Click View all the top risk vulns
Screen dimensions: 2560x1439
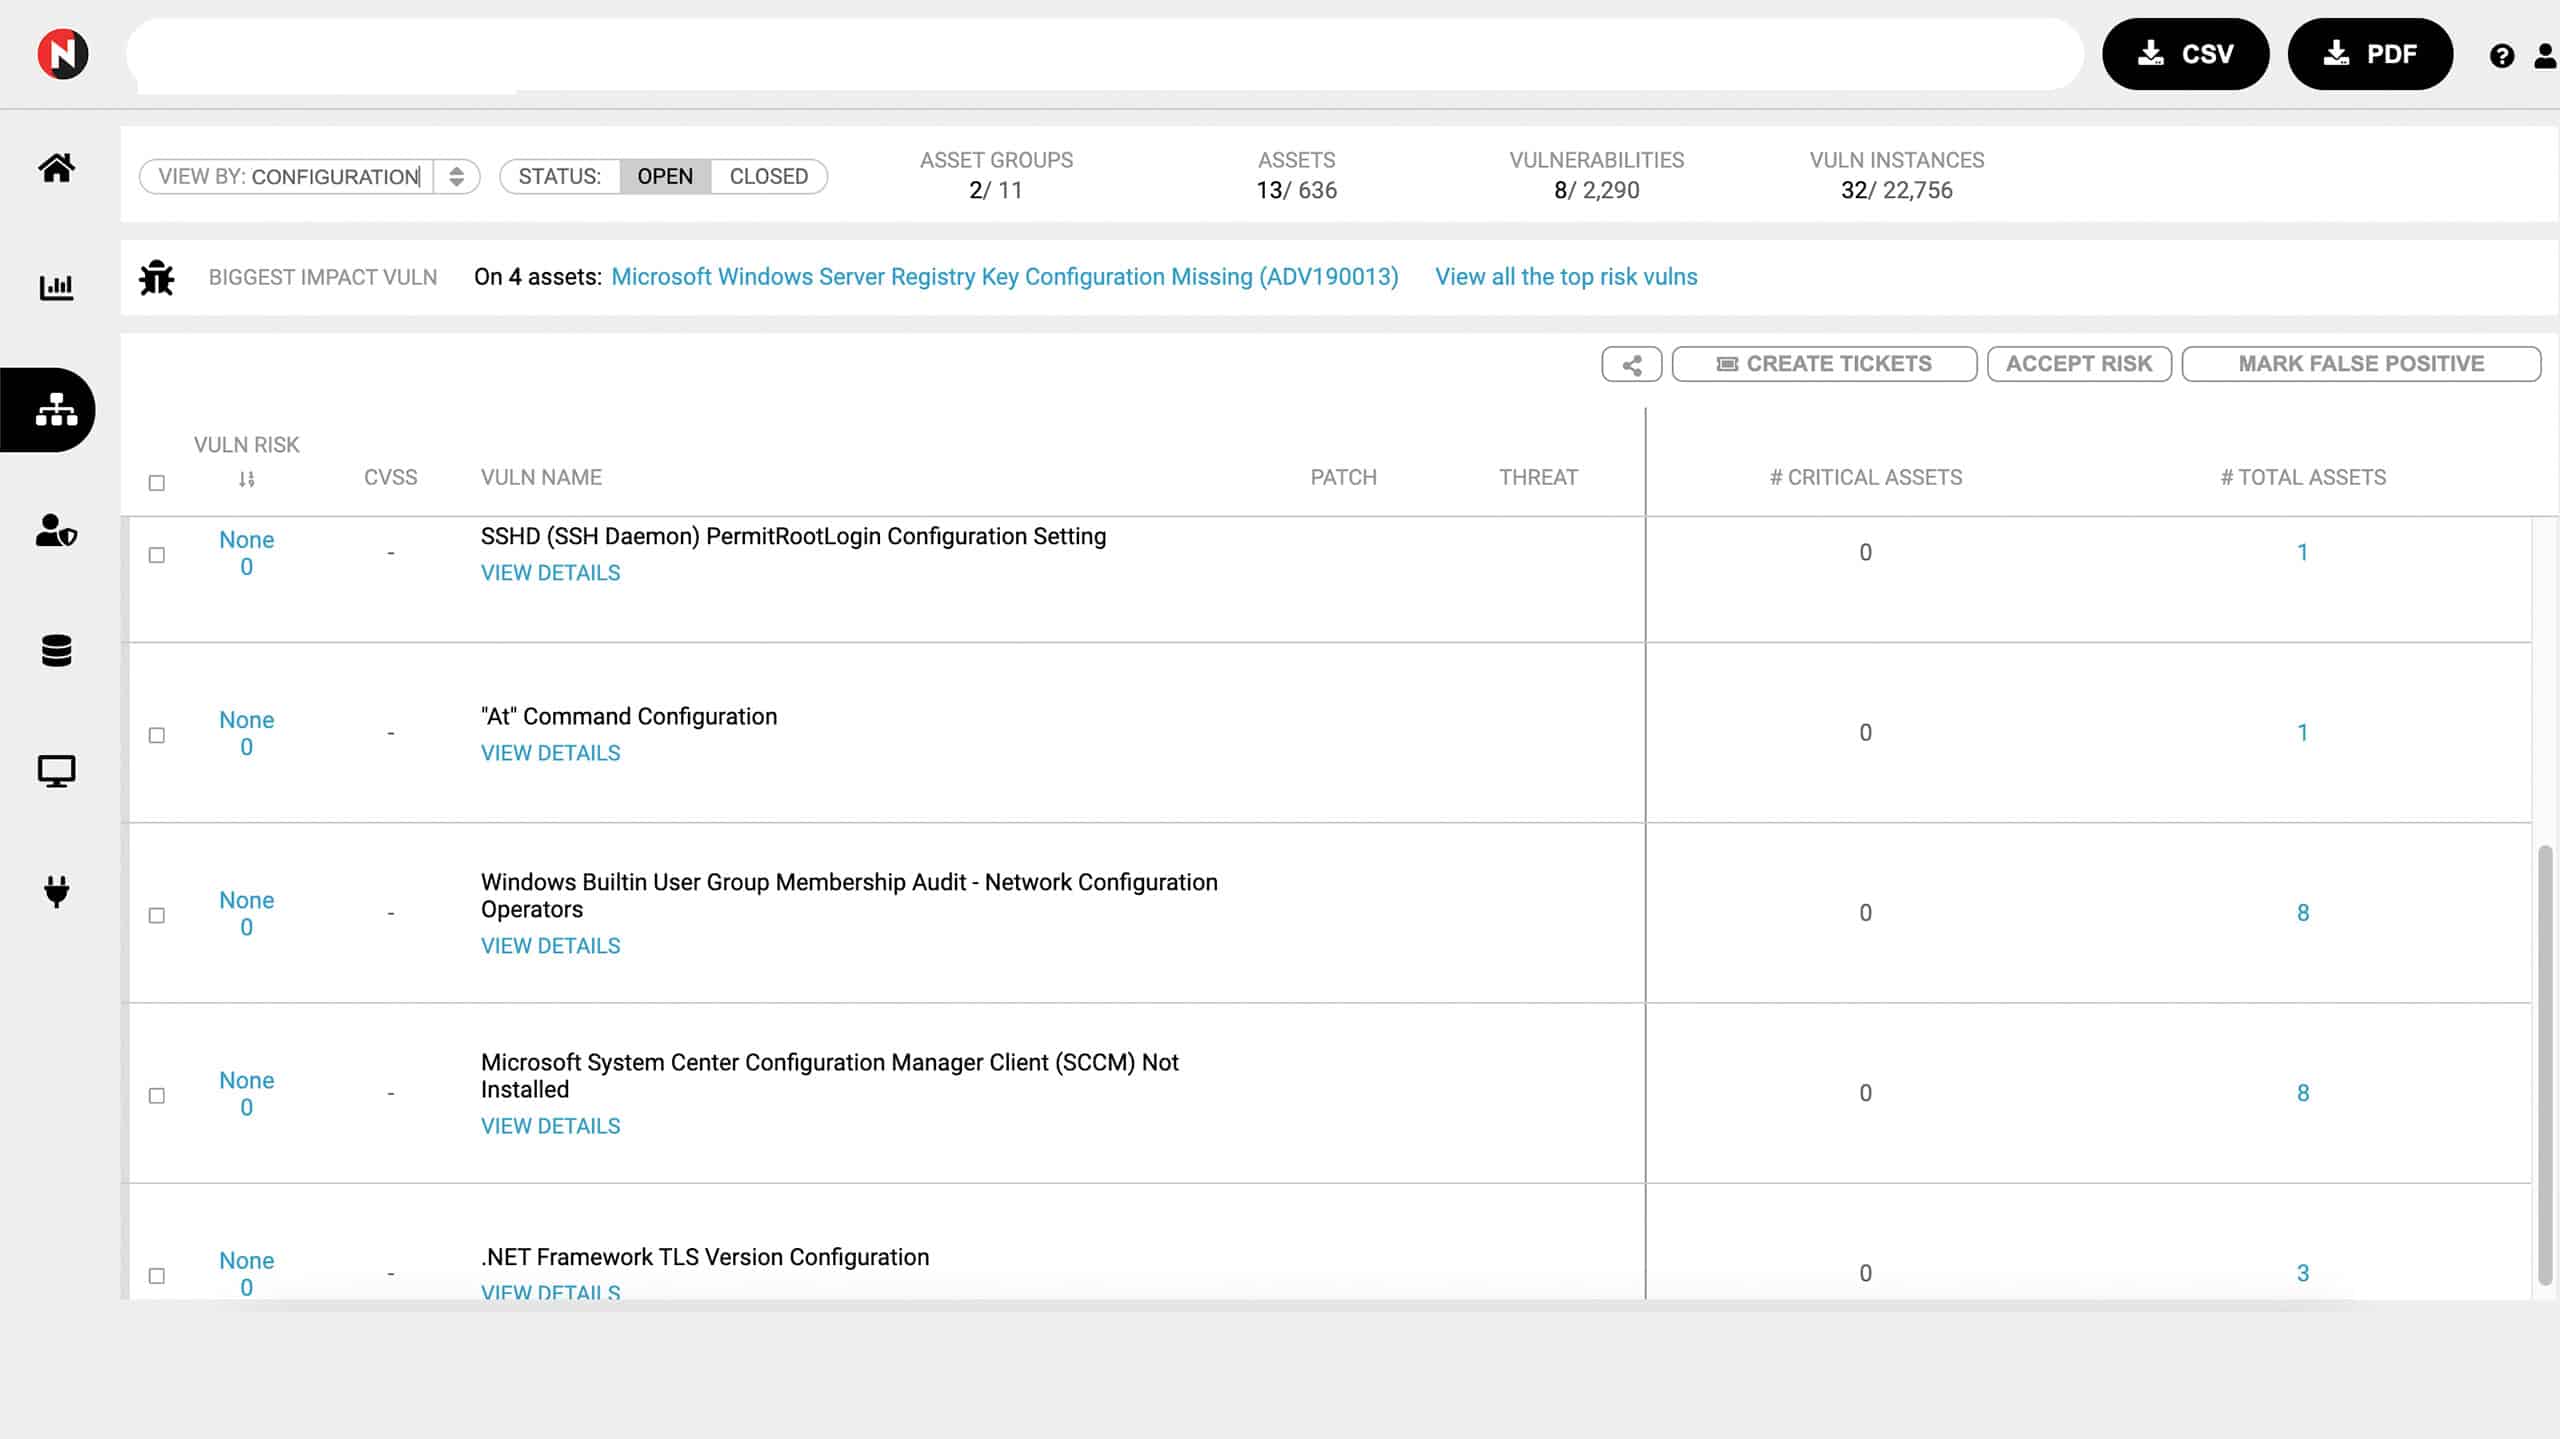point(1566,277)
